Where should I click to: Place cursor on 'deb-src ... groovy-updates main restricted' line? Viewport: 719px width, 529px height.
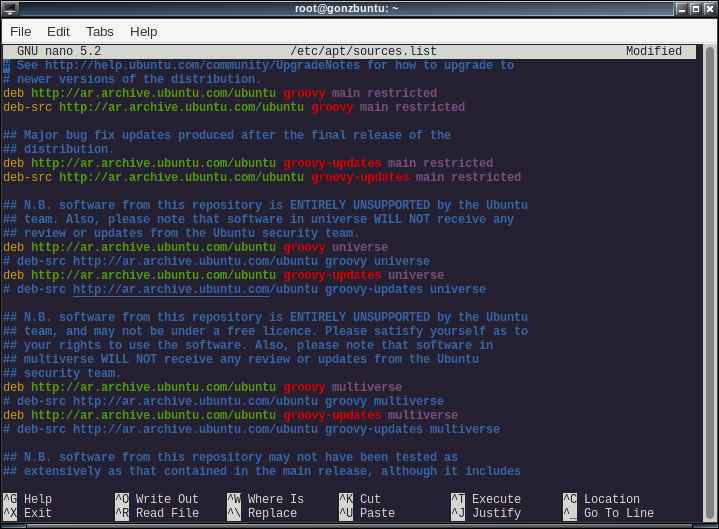pos(262,177)
